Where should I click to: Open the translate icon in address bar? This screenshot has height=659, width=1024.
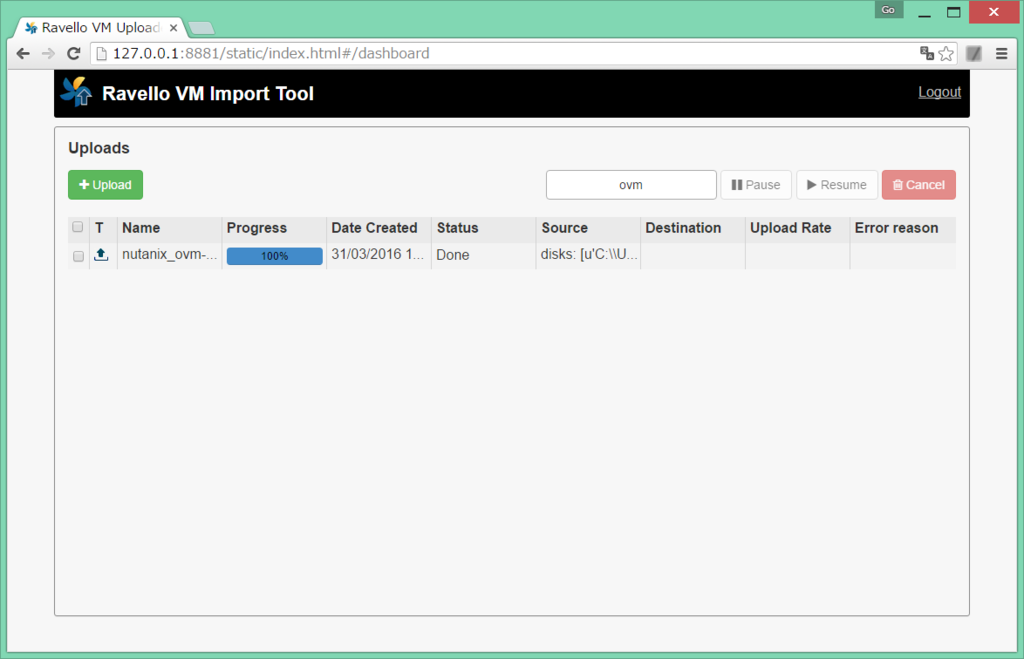[x=926, y=53]
